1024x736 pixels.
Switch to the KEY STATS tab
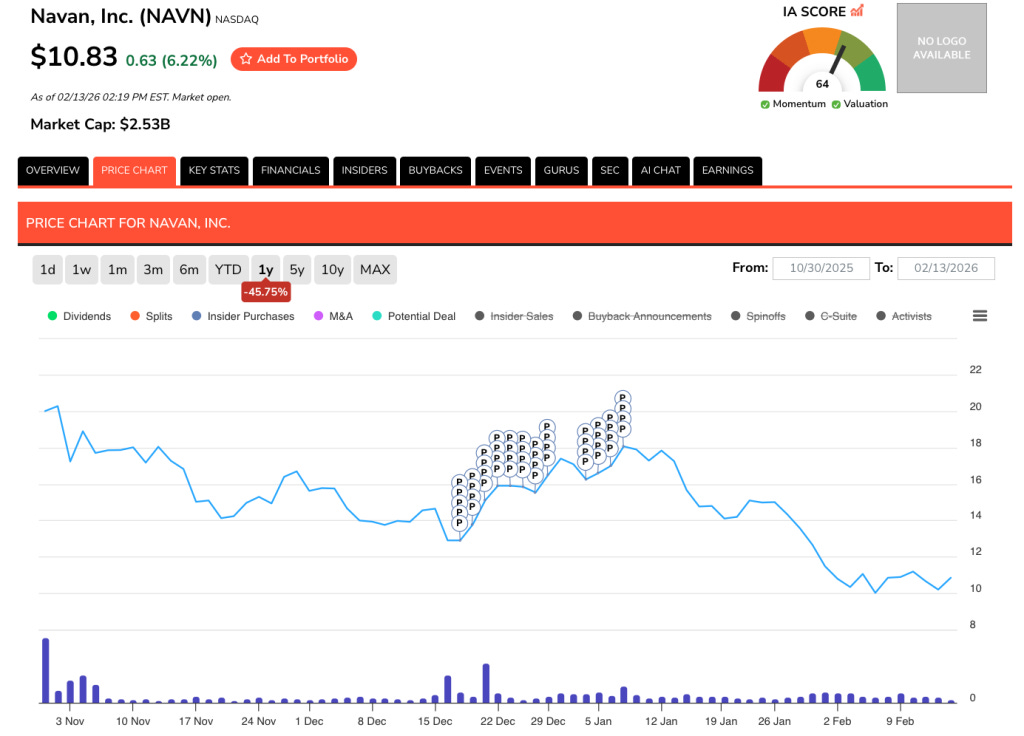click(x=214, y=171)
